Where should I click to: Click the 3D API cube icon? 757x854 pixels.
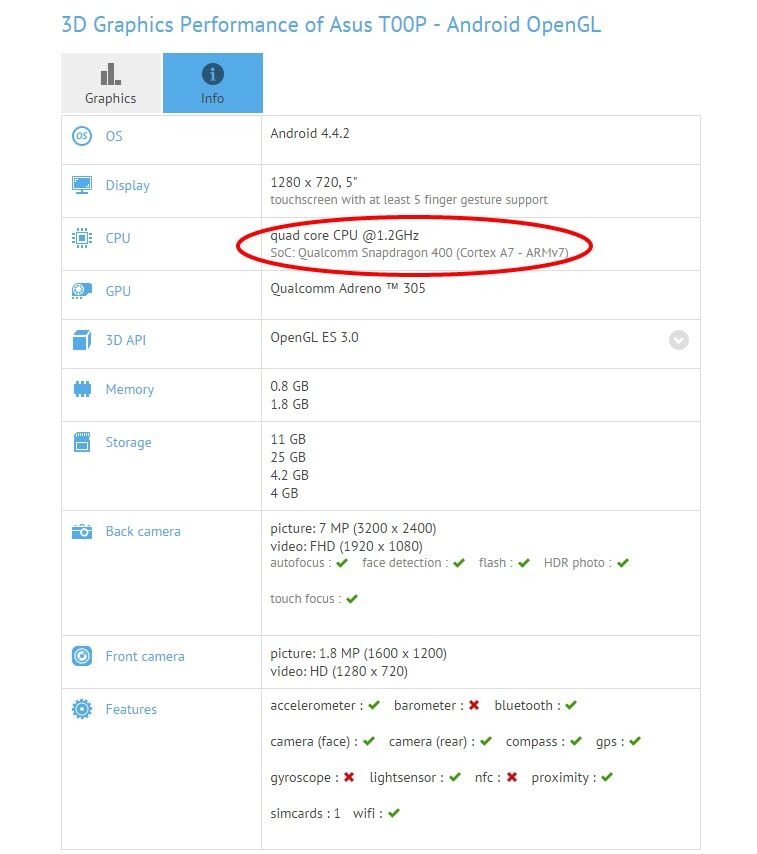coord(82,340)
